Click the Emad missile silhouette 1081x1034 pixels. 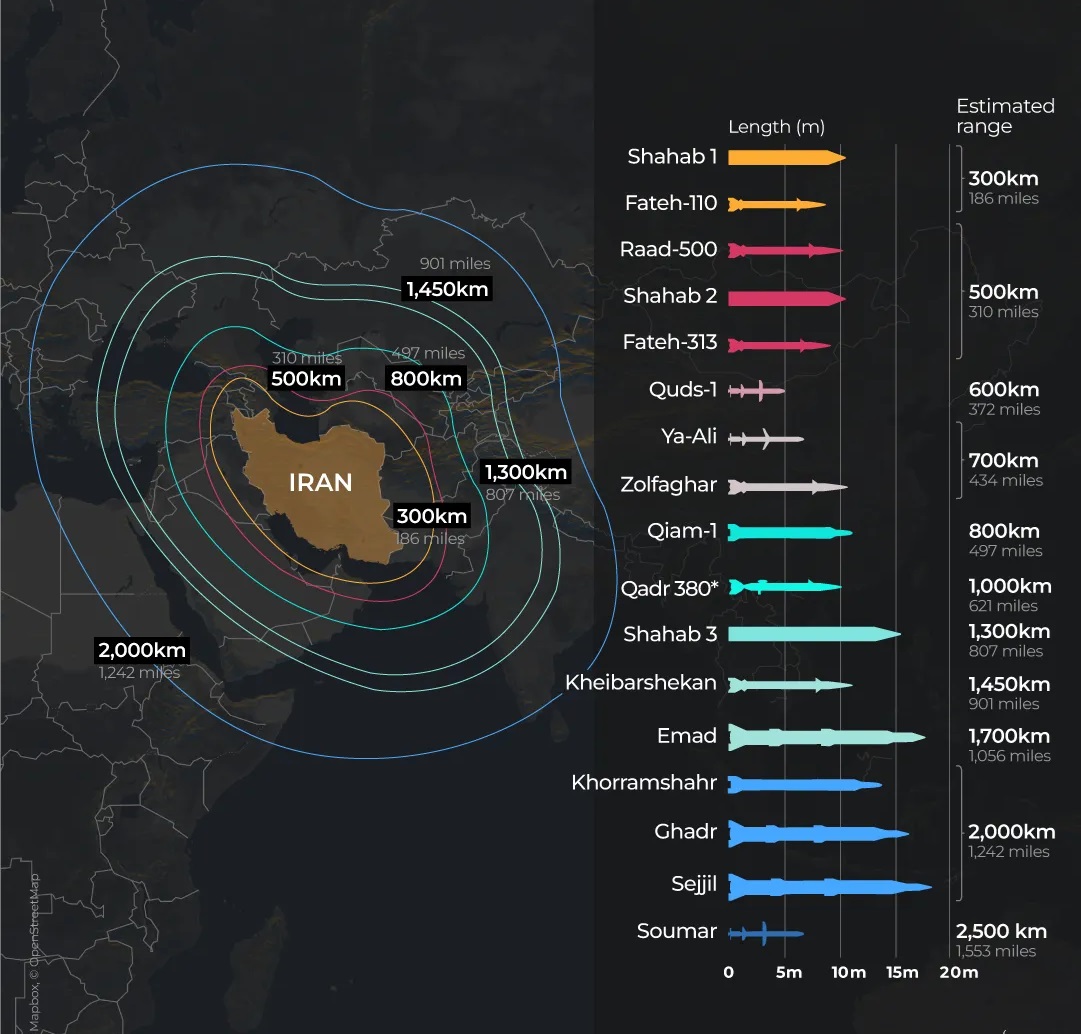pos(825,738)
